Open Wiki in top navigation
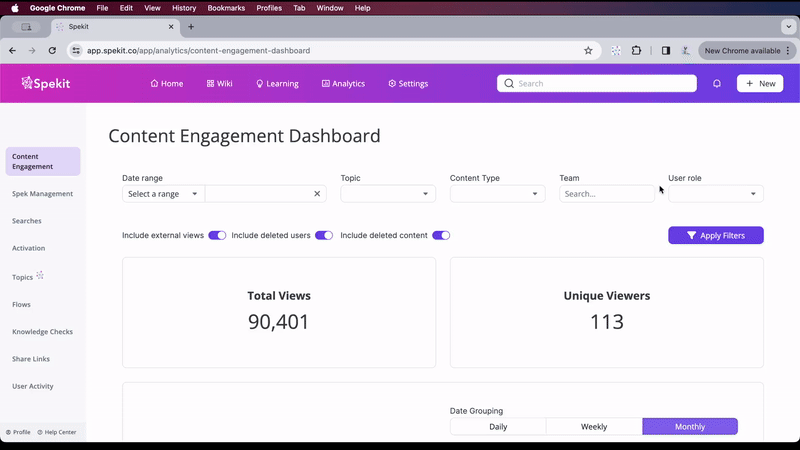 pos(219,84)
